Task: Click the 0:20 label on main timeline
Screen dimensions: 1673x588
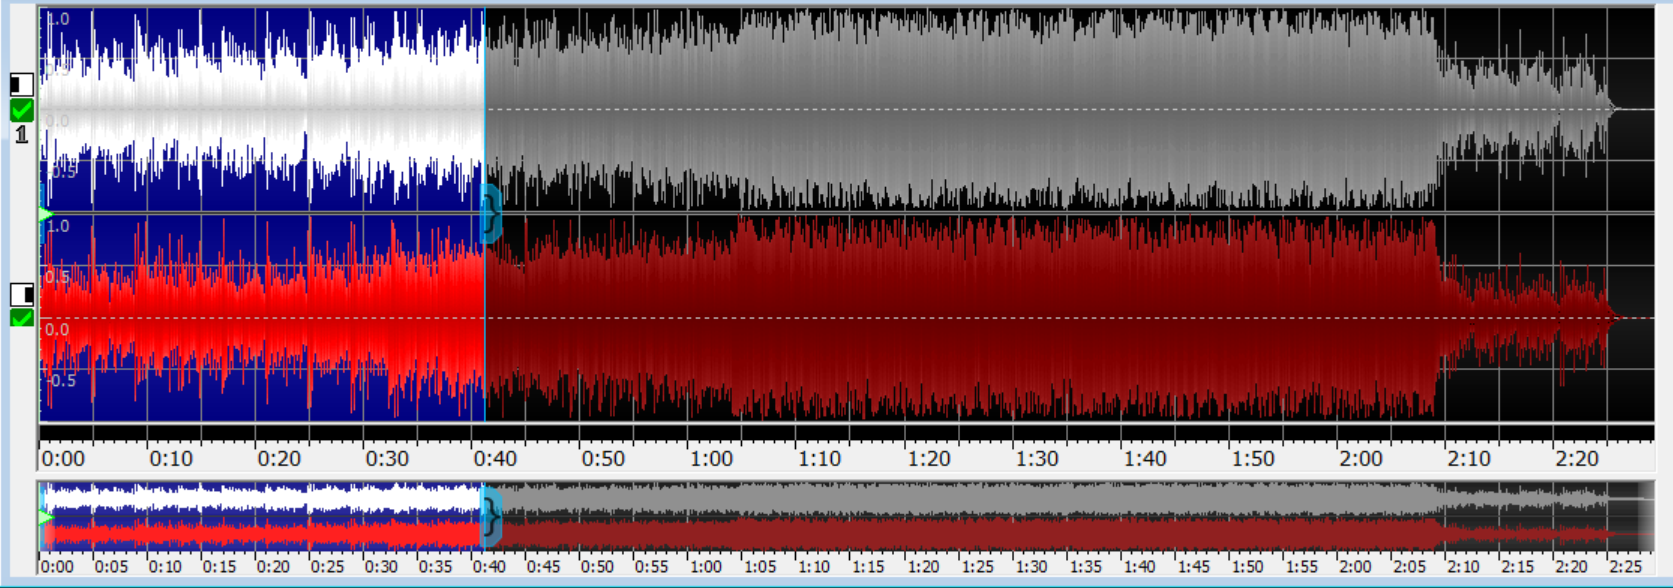Action: click(x=279, y=459)
